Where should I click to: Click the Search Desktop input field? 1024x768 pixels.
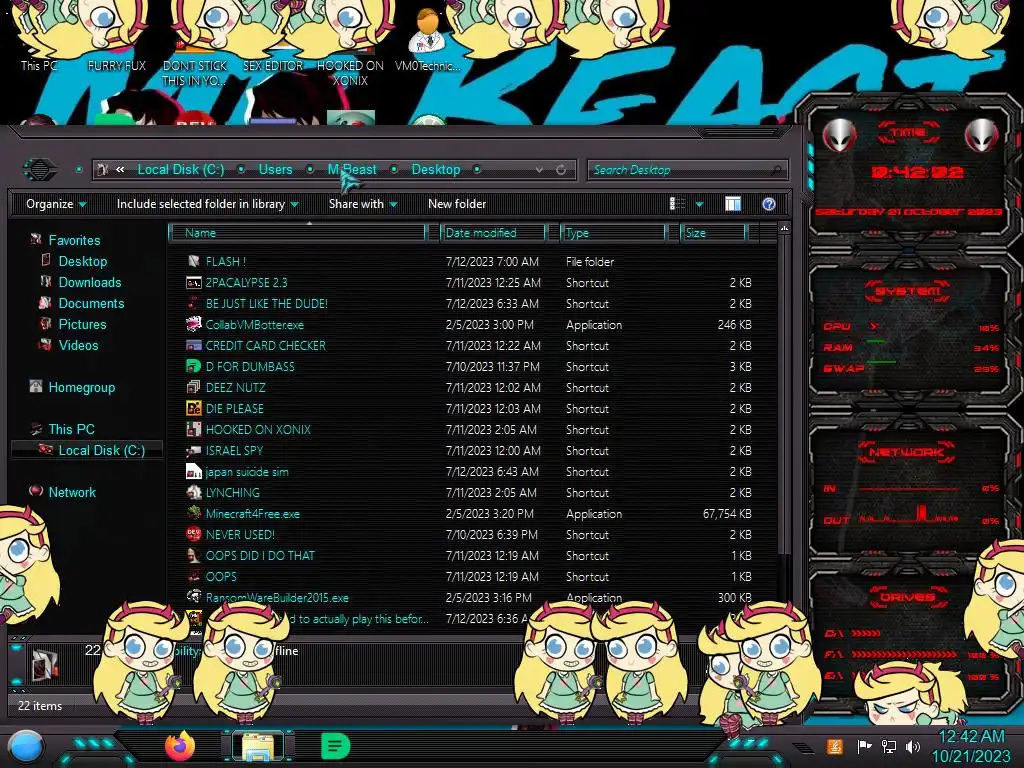(687, 170)
